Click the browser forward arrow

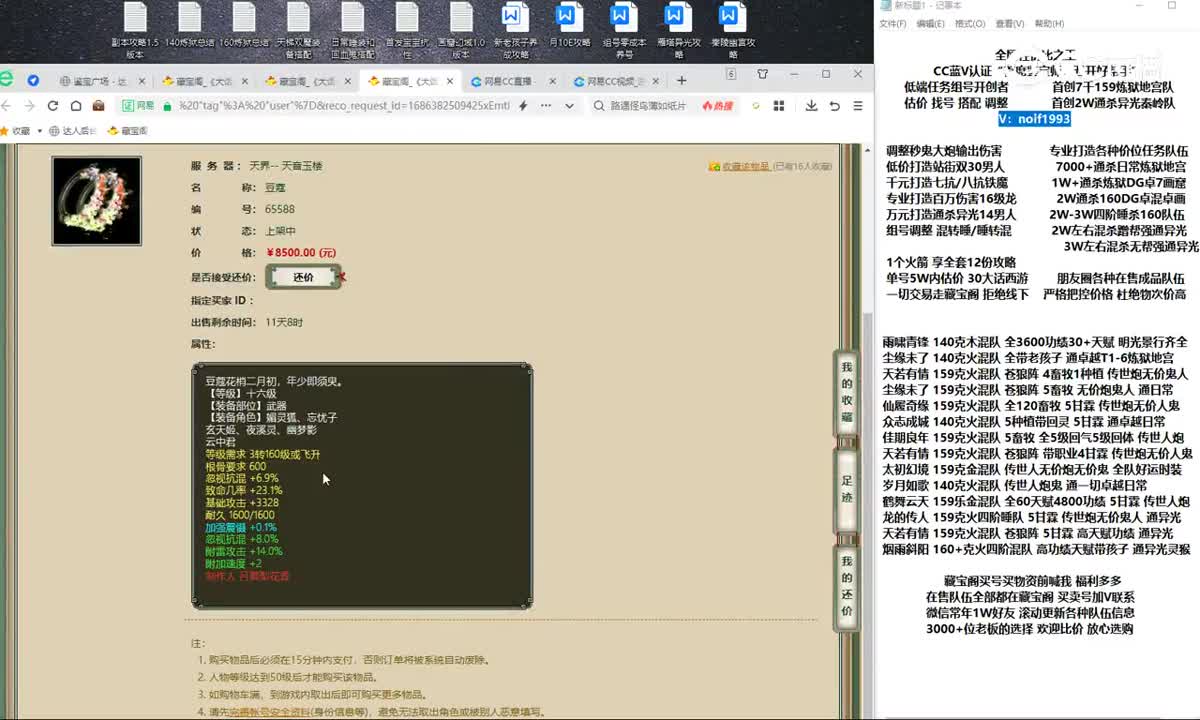coord(30,106)
